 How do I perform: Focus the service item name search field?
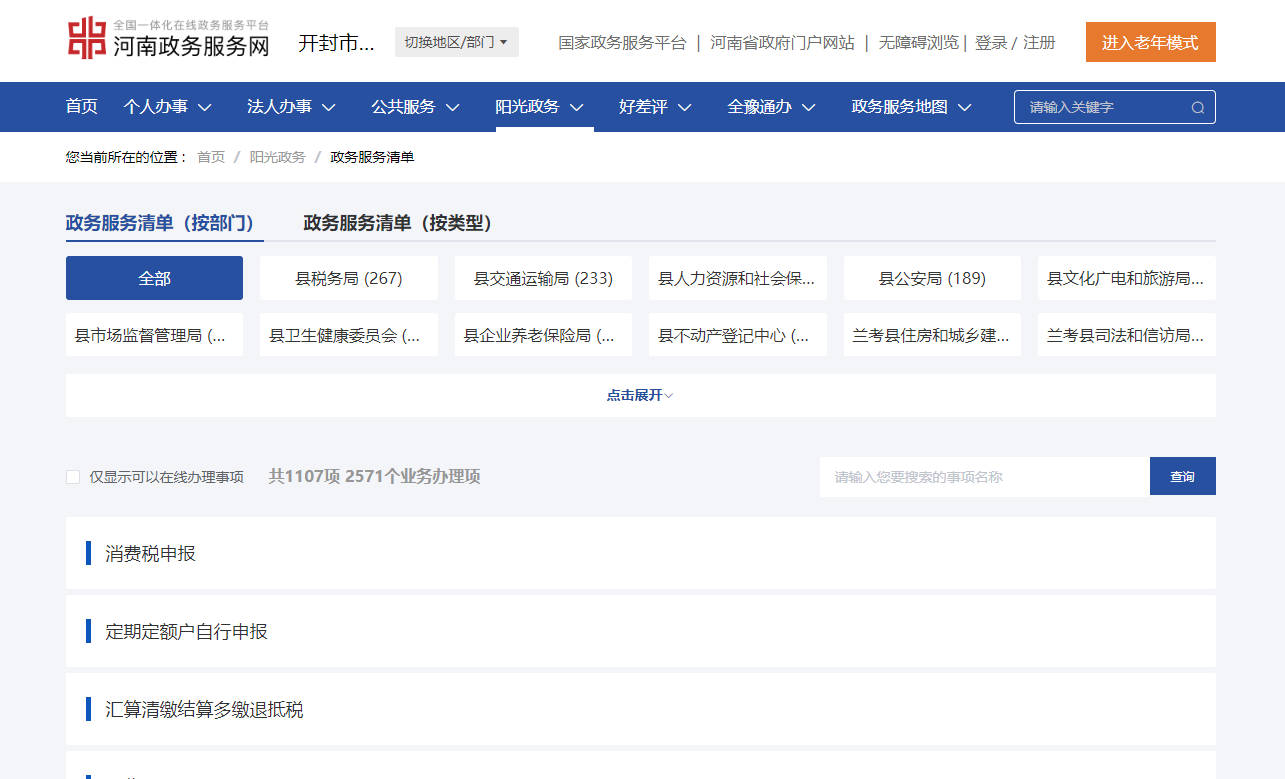[983, 477]
